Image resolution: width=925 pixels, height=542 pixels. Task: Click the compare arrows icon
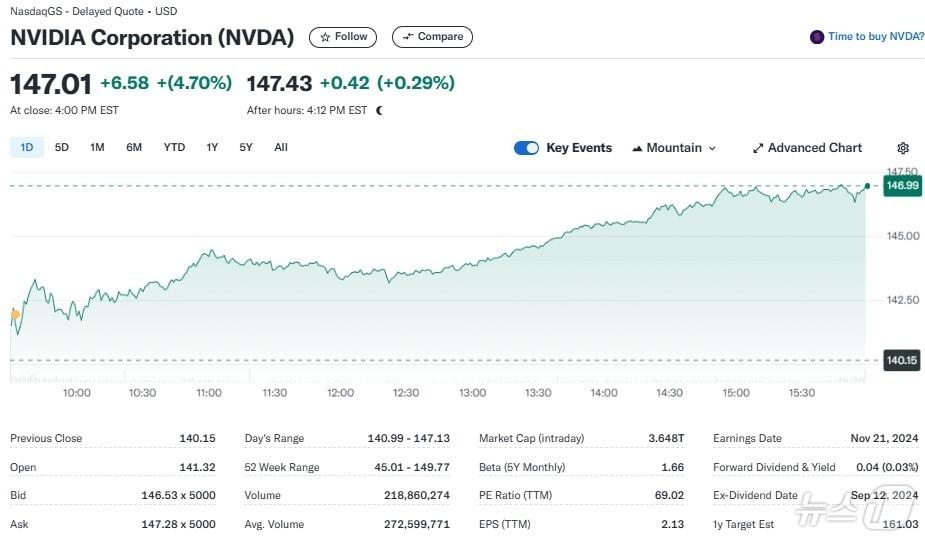407,37
